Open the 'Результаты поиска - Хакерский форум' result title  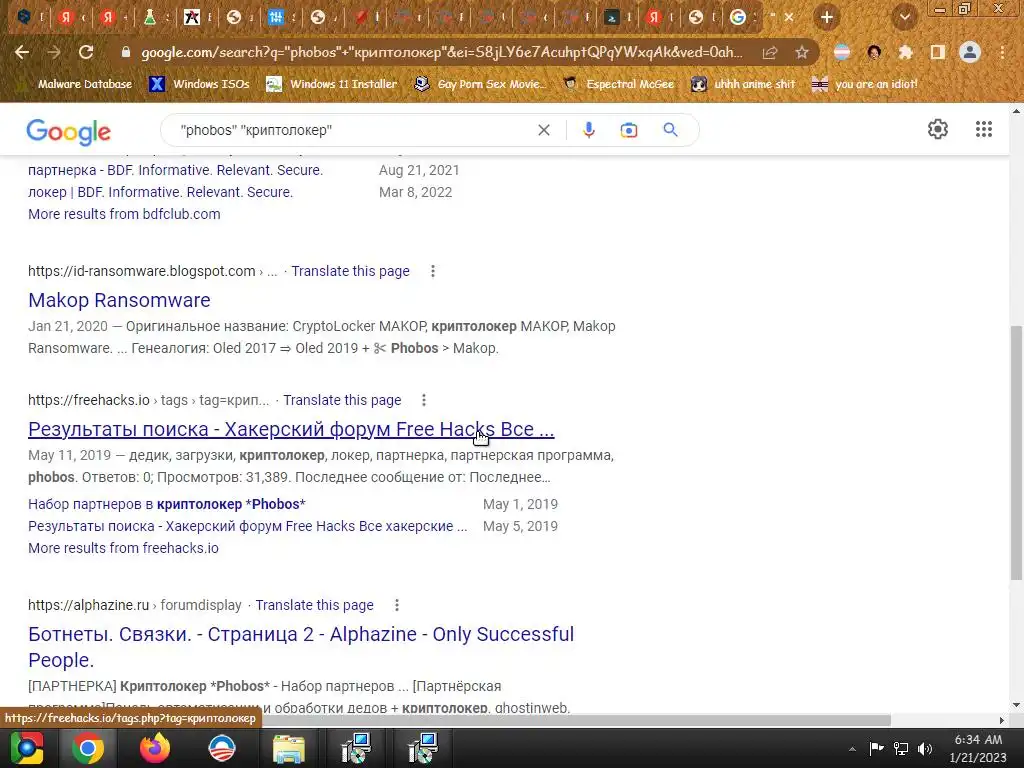click(x=291, y=429)
